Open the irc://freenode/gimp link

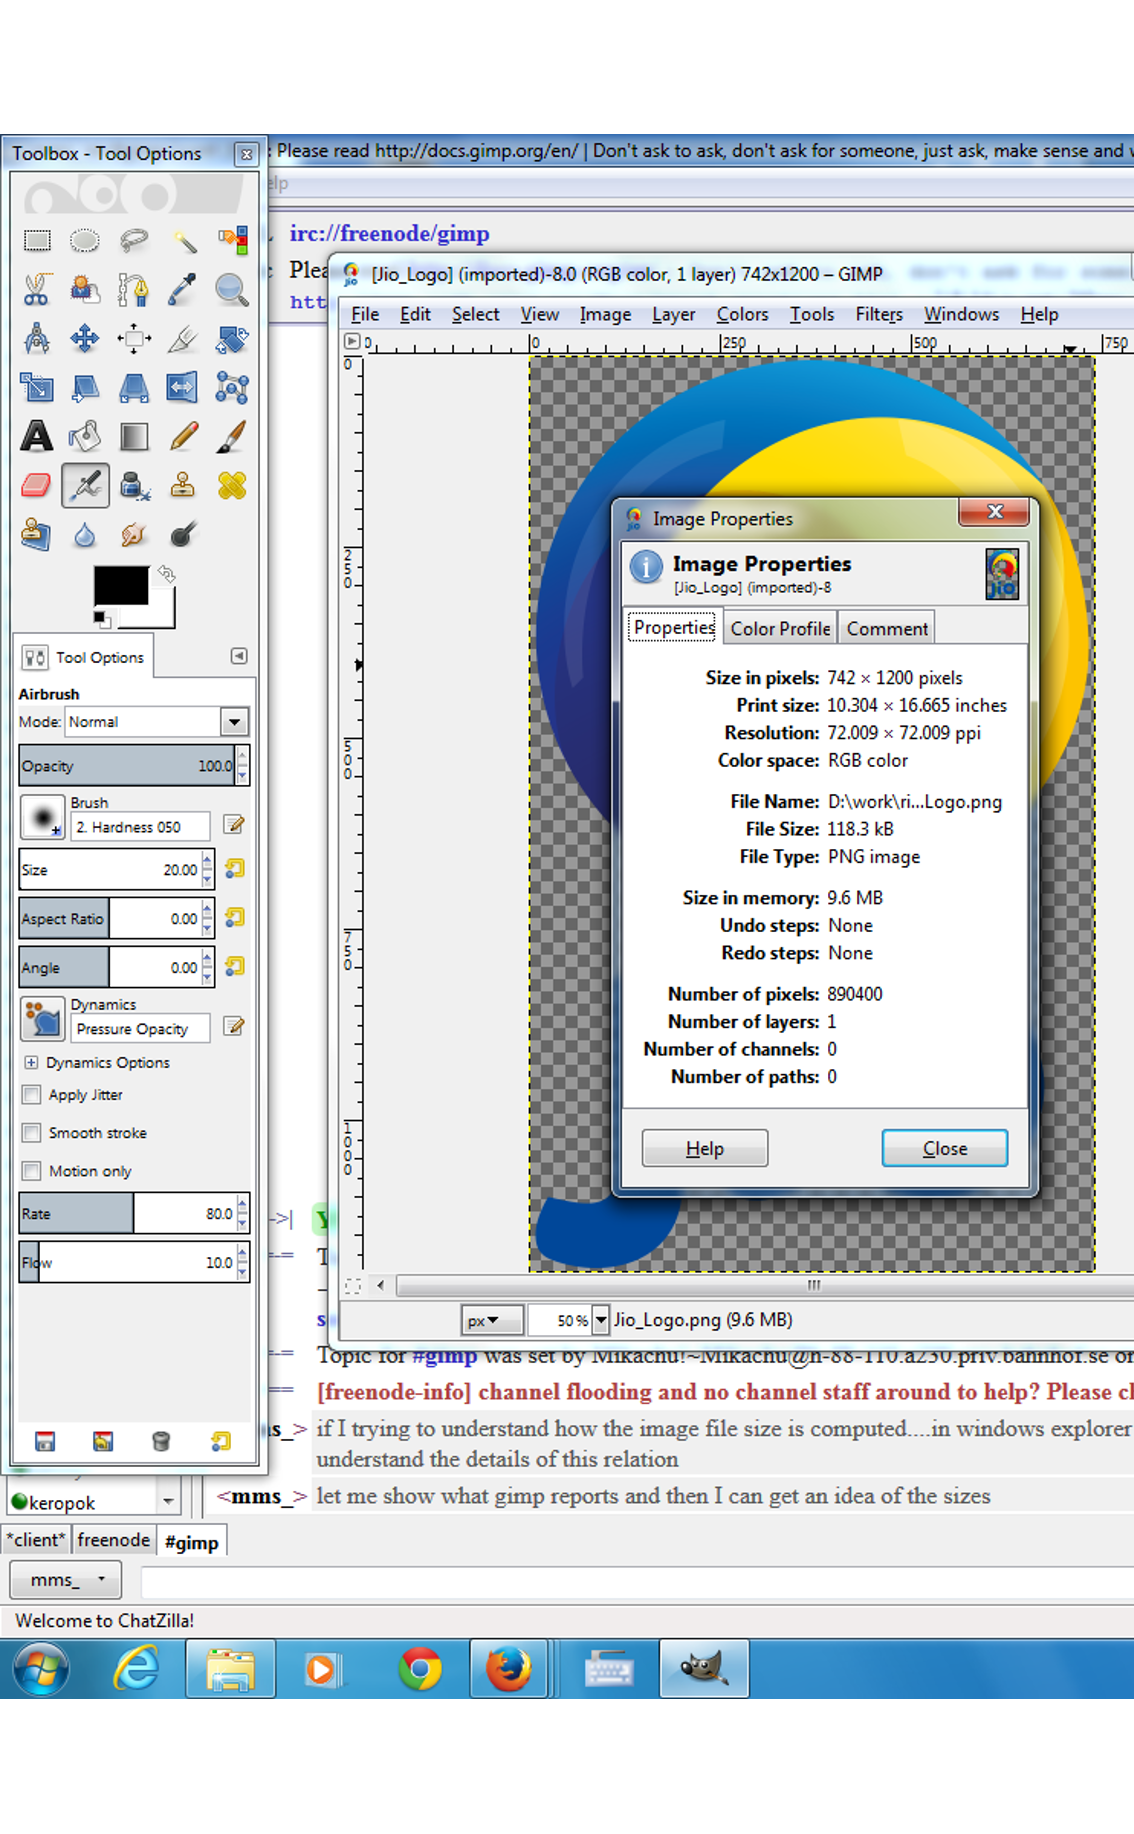pyautogui.click(x=390, y=233)
